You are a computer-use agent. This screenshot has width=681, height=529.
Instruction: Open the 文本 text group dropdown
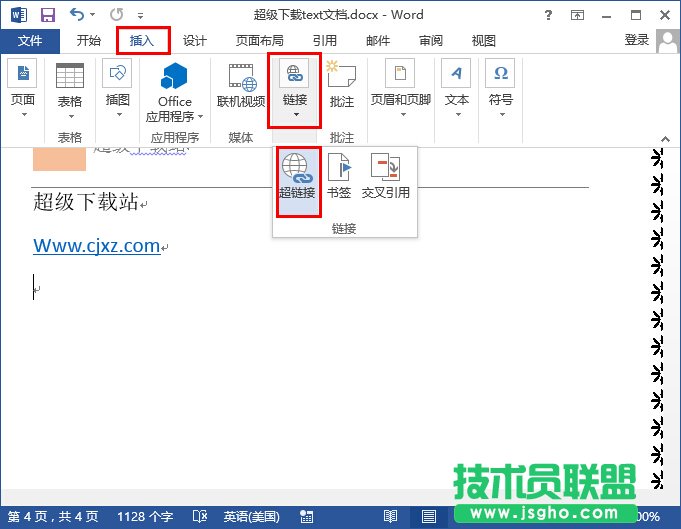[x=456, y=88]
